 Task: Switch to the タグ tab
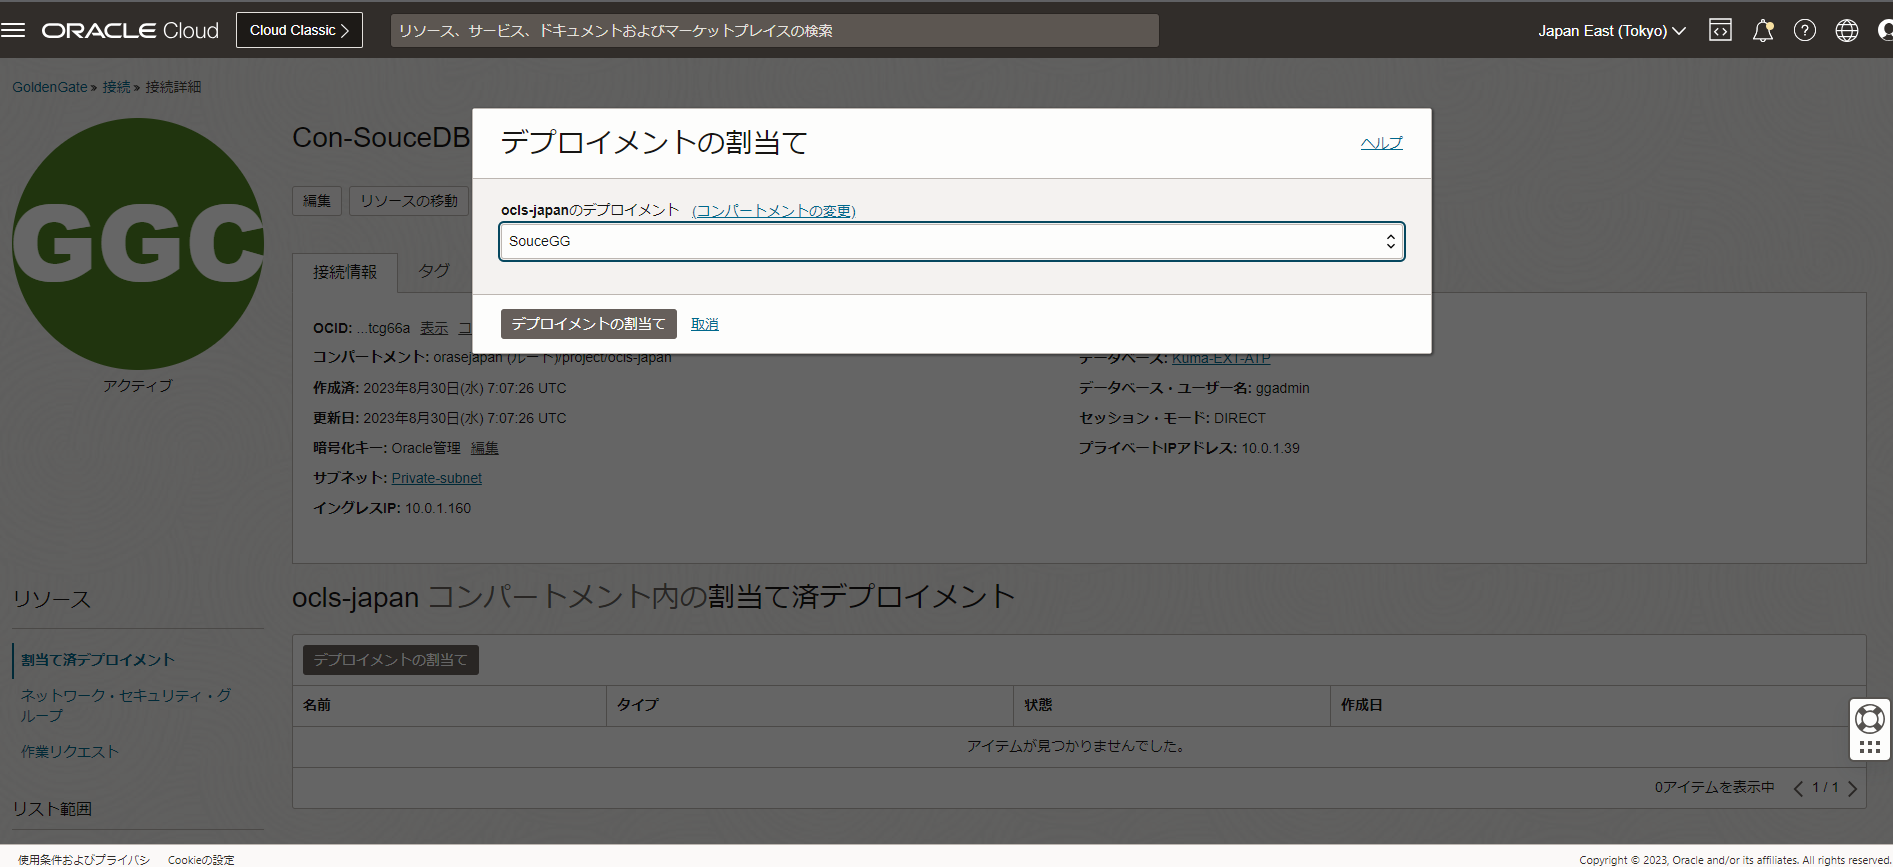pyautogui.click(x=434, y=271)
